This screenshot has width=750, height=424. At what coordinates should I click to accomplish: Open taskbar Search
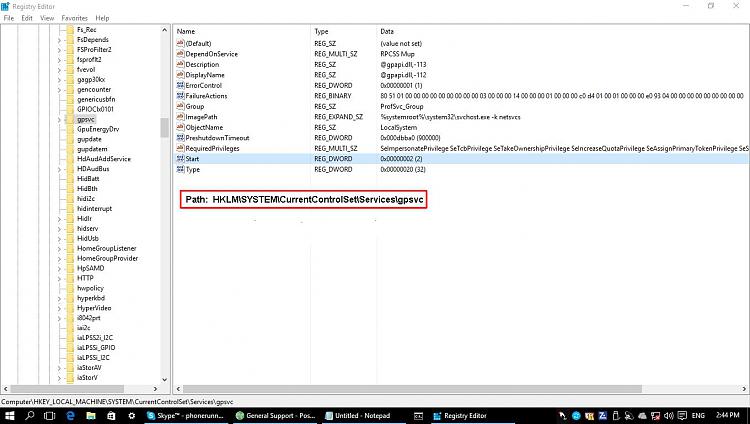(30, 415)
